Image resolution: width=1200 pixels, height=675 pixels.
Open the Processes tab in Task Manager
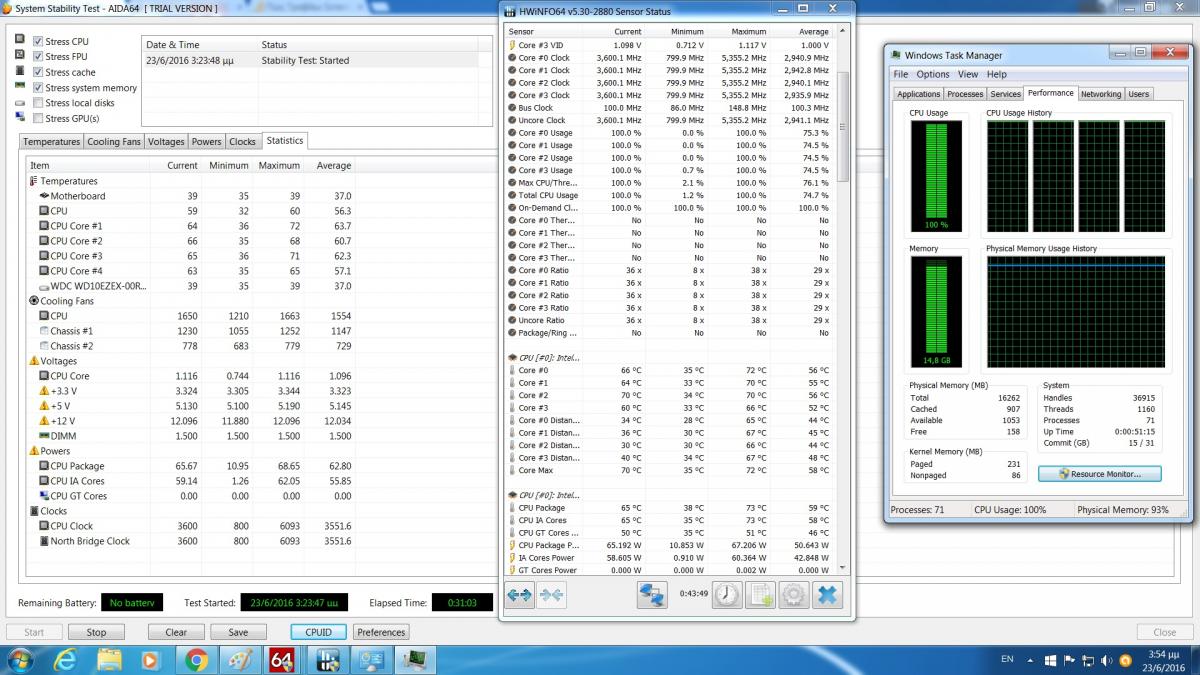coord(965,94)
